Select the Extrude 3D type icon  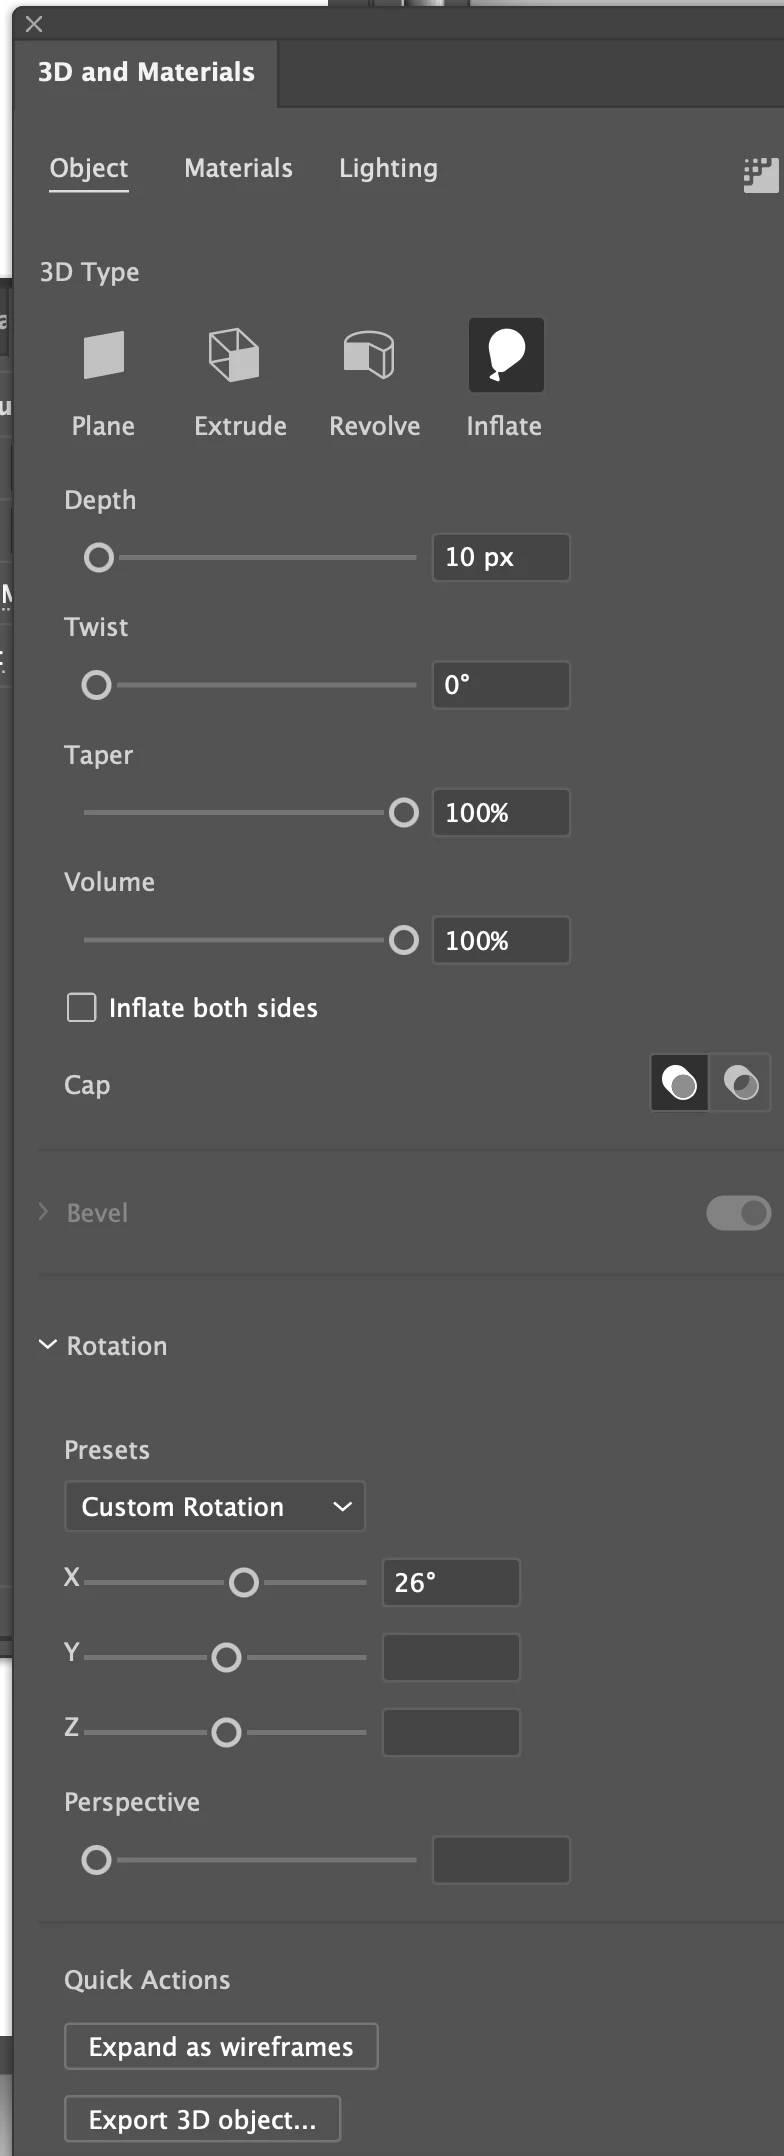point(234,355)
